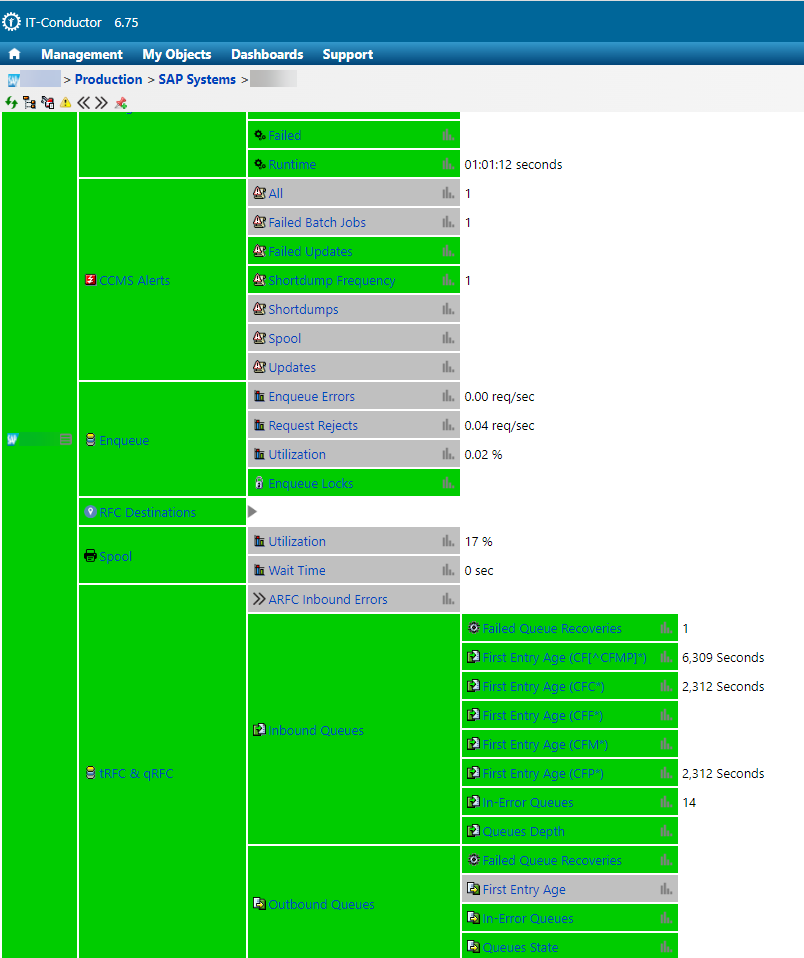
Task: Click the alert warning triangle toolbar icon
Action: tap(65, 103)
